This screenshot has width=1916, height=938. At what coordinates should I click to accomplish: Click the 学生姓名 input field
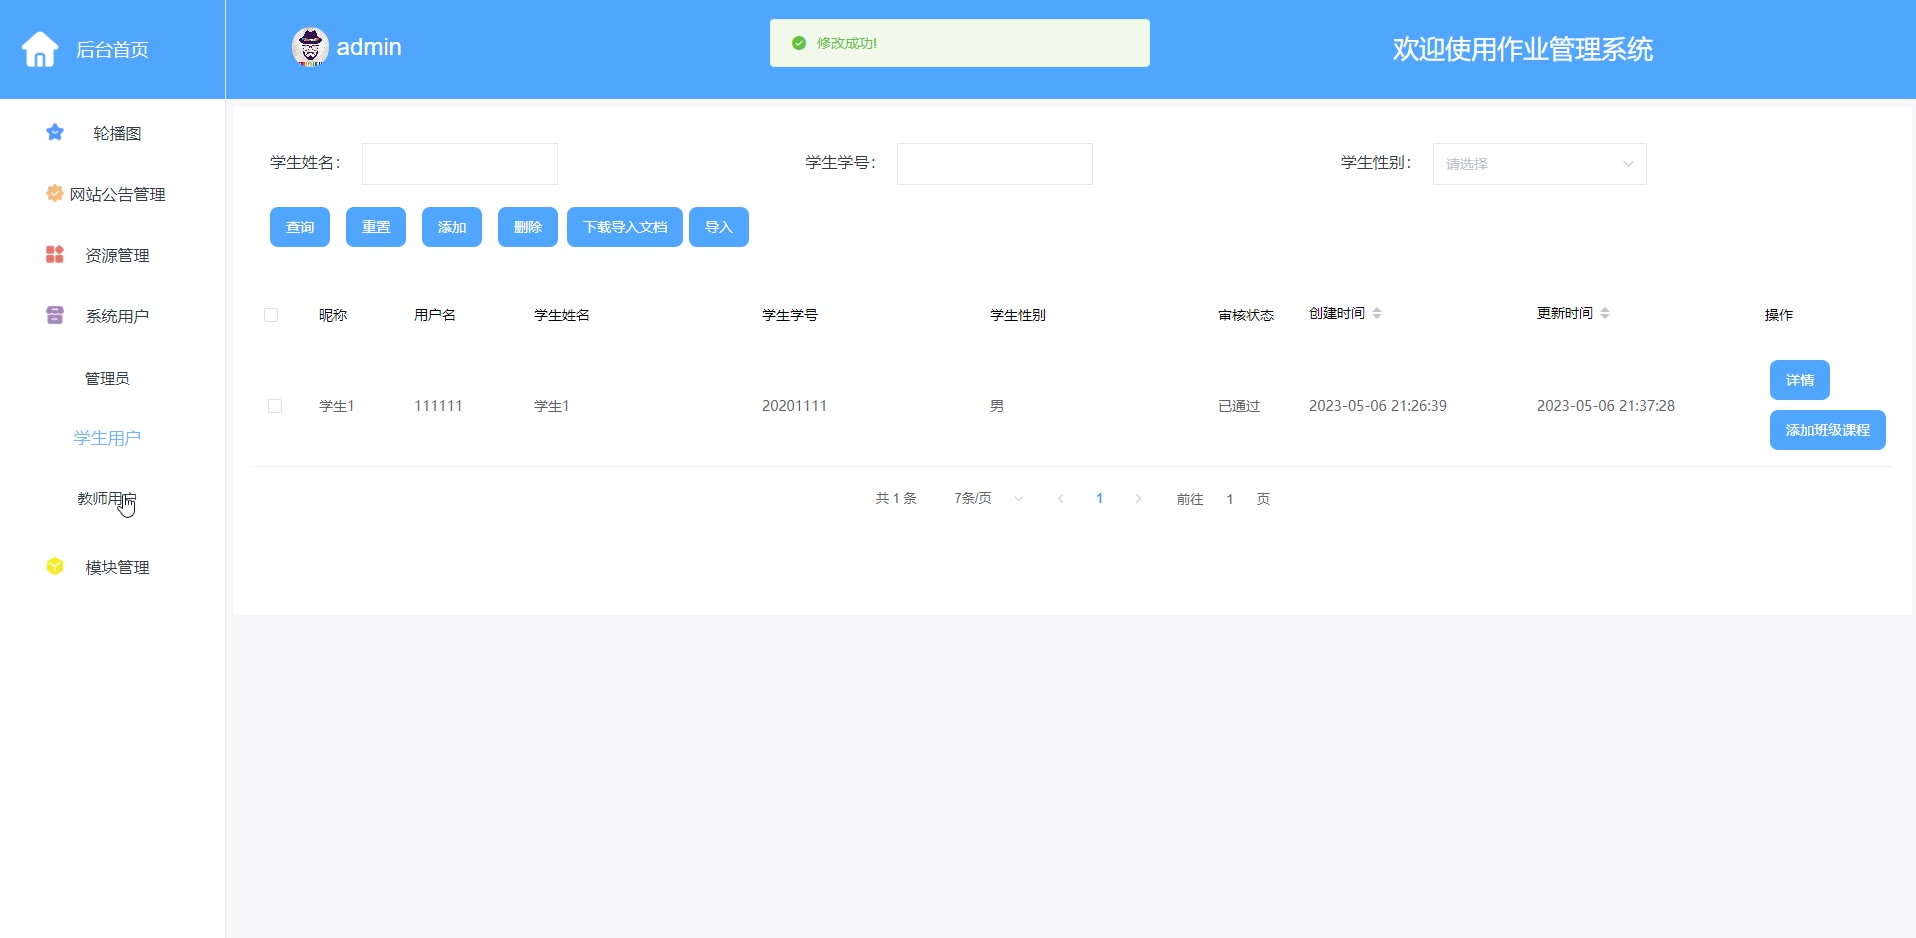460,164
